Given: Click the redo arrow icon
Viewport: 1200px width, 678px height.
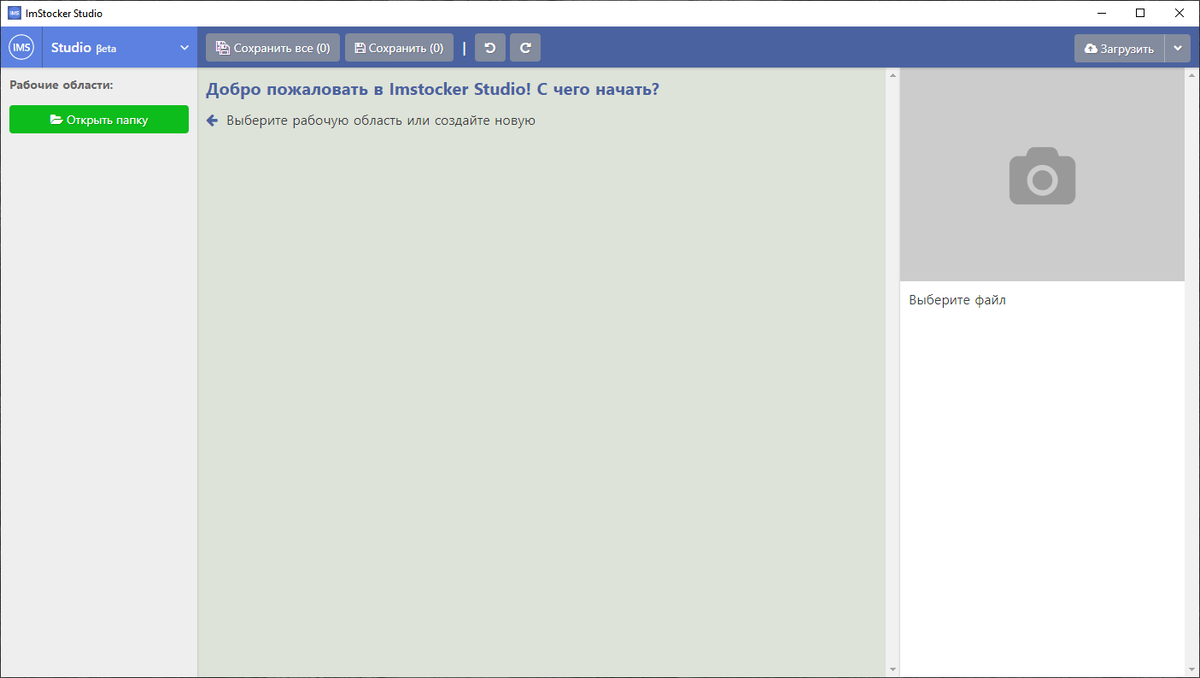Looking at the screenshot, I should 525,48.
